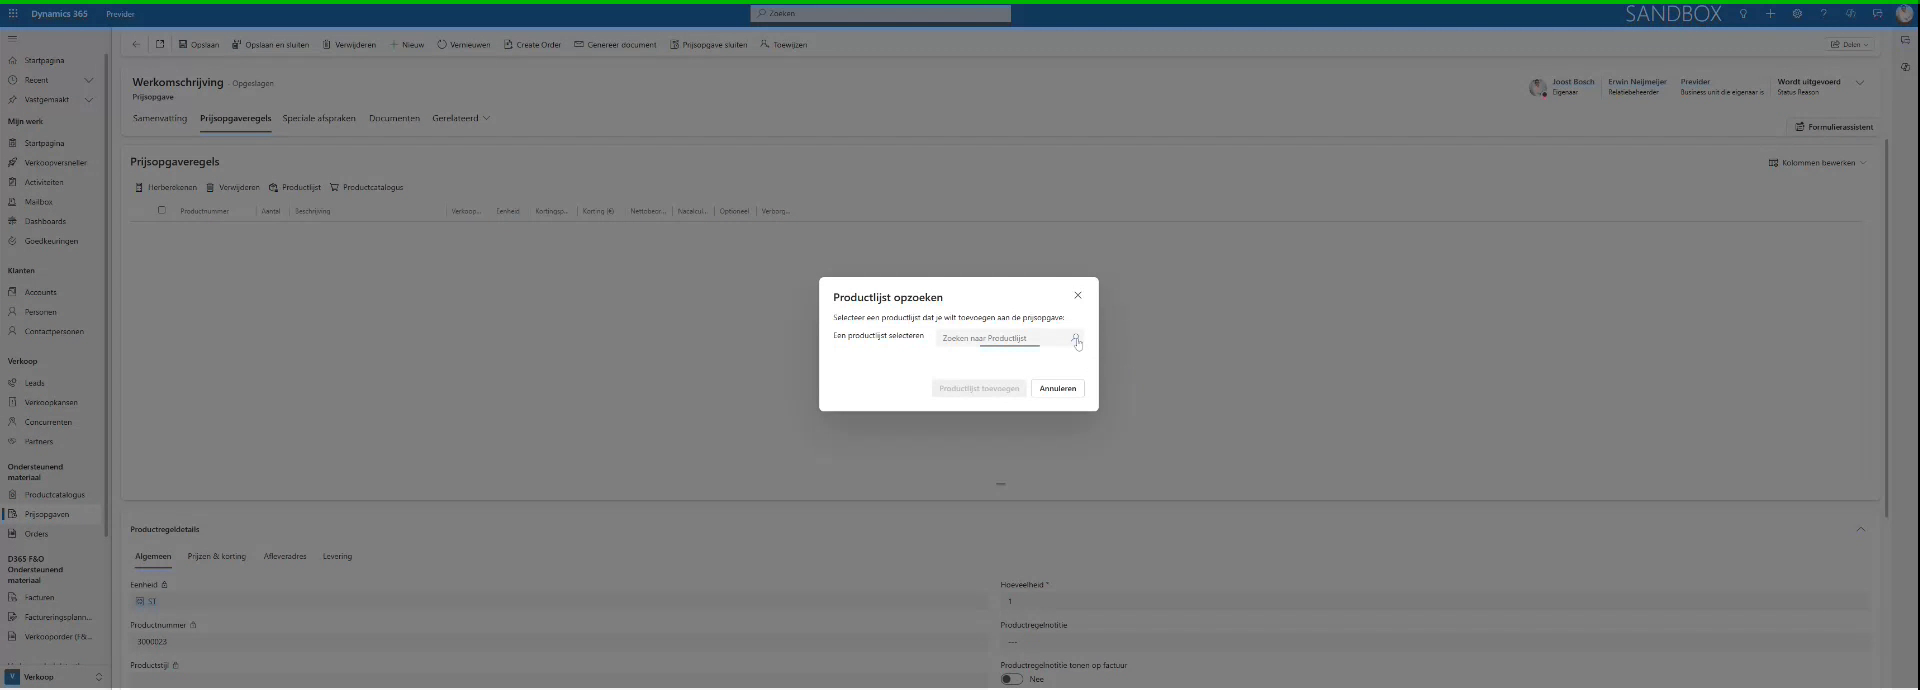Focus the Zoeken global search box
Image resolution: width=1920 pixels, height=690 pixels.
pos(880,13)
